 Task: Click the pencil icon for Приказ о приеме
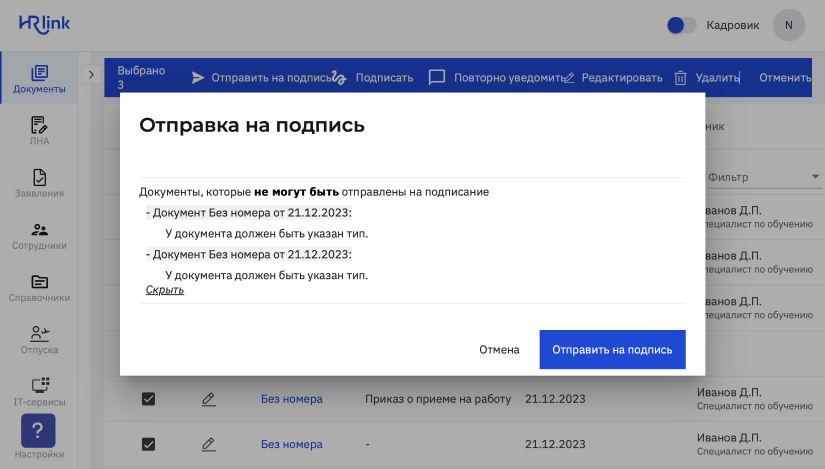coord(208,399)
